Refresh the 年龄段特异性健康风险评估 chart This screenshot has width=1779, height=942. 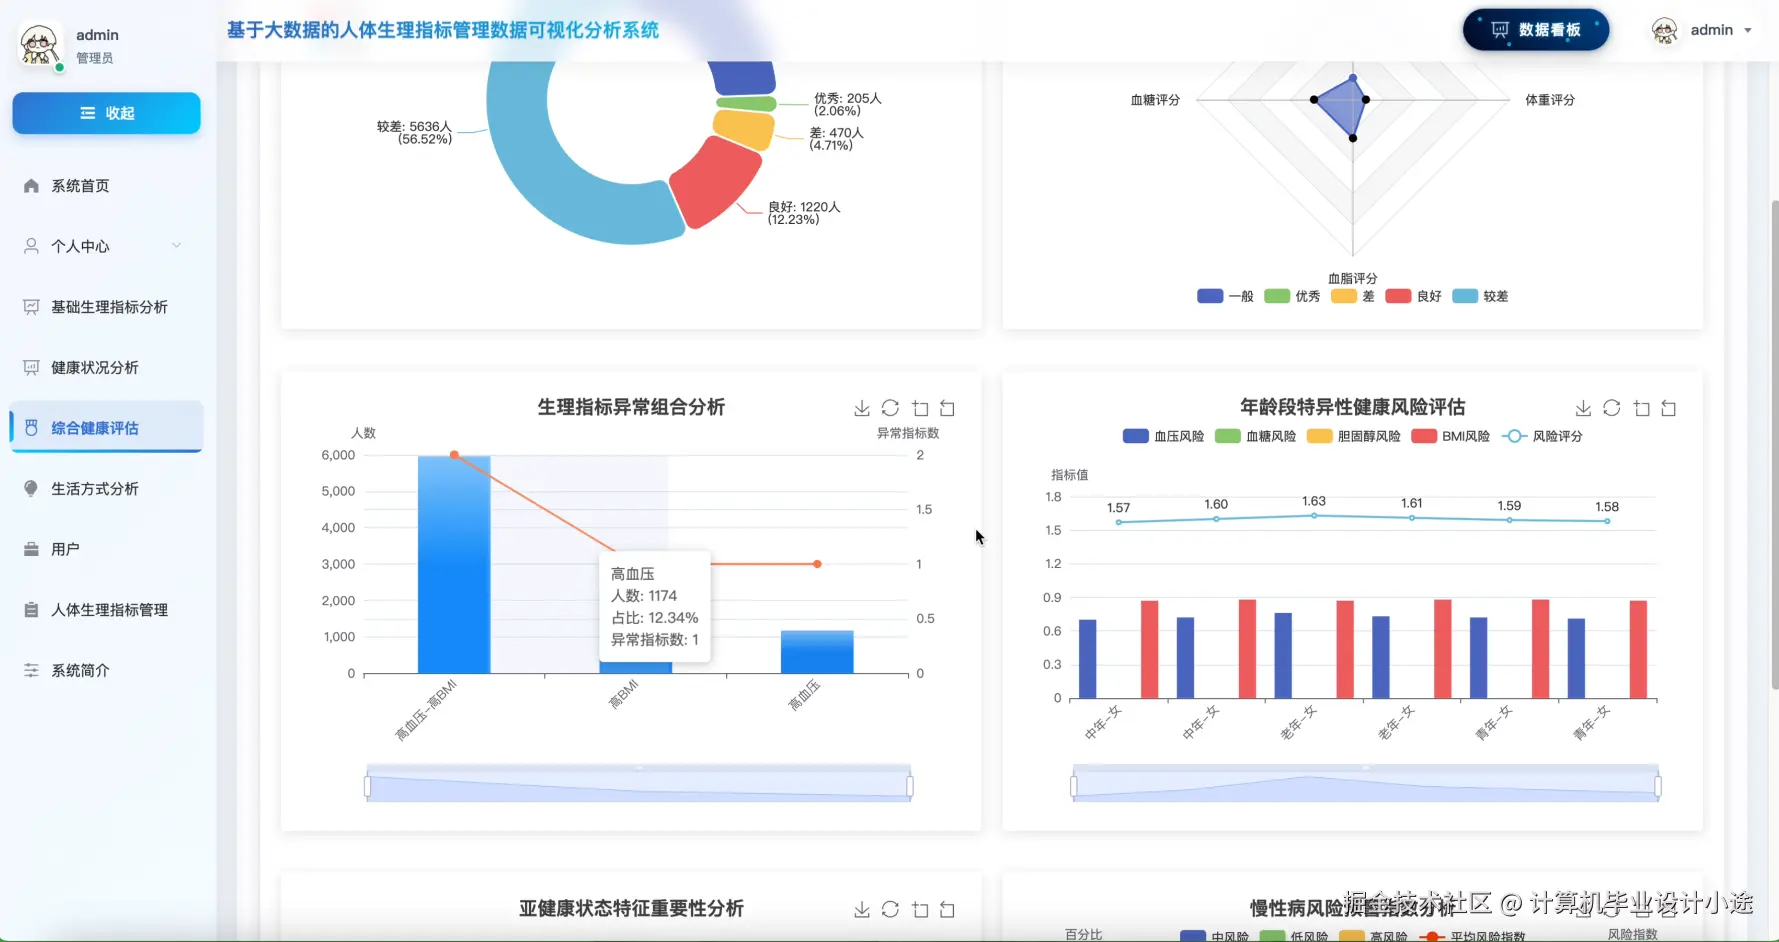click(x=1611, y=408)
